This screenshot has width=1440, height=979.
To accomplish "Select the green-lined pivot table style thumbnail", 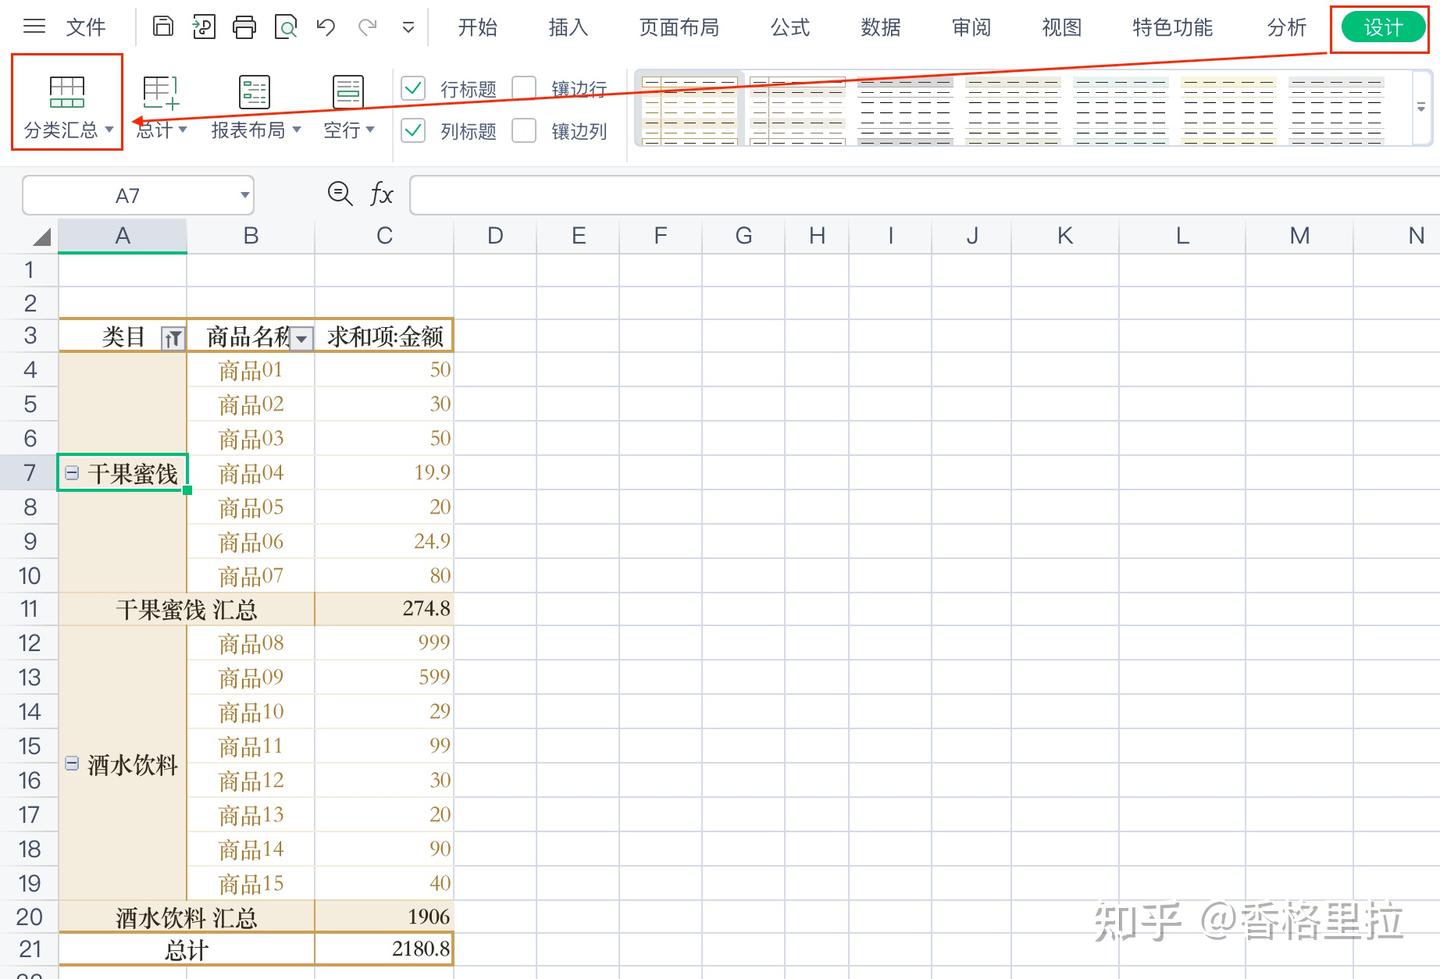I will [1121, 108].
